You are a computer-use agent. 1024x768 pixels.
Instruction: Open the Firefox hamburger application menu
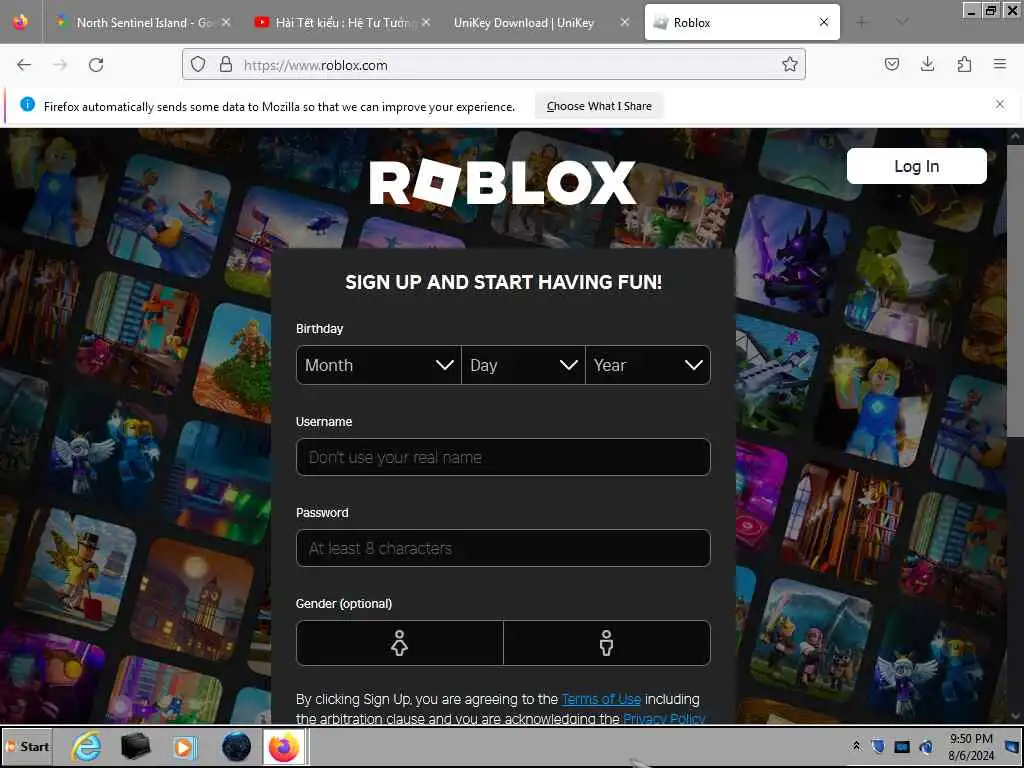pyautogui.click(x=1000, y=65)
